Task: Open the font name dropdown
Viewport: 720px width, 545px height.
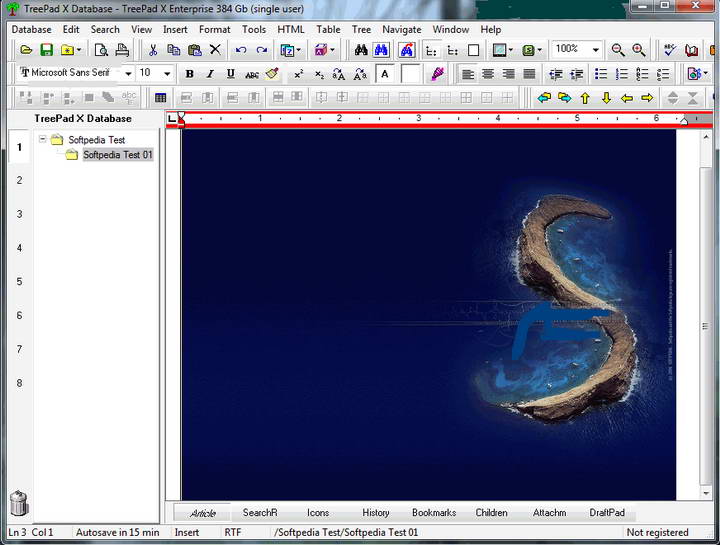Action: click(129, 73)
